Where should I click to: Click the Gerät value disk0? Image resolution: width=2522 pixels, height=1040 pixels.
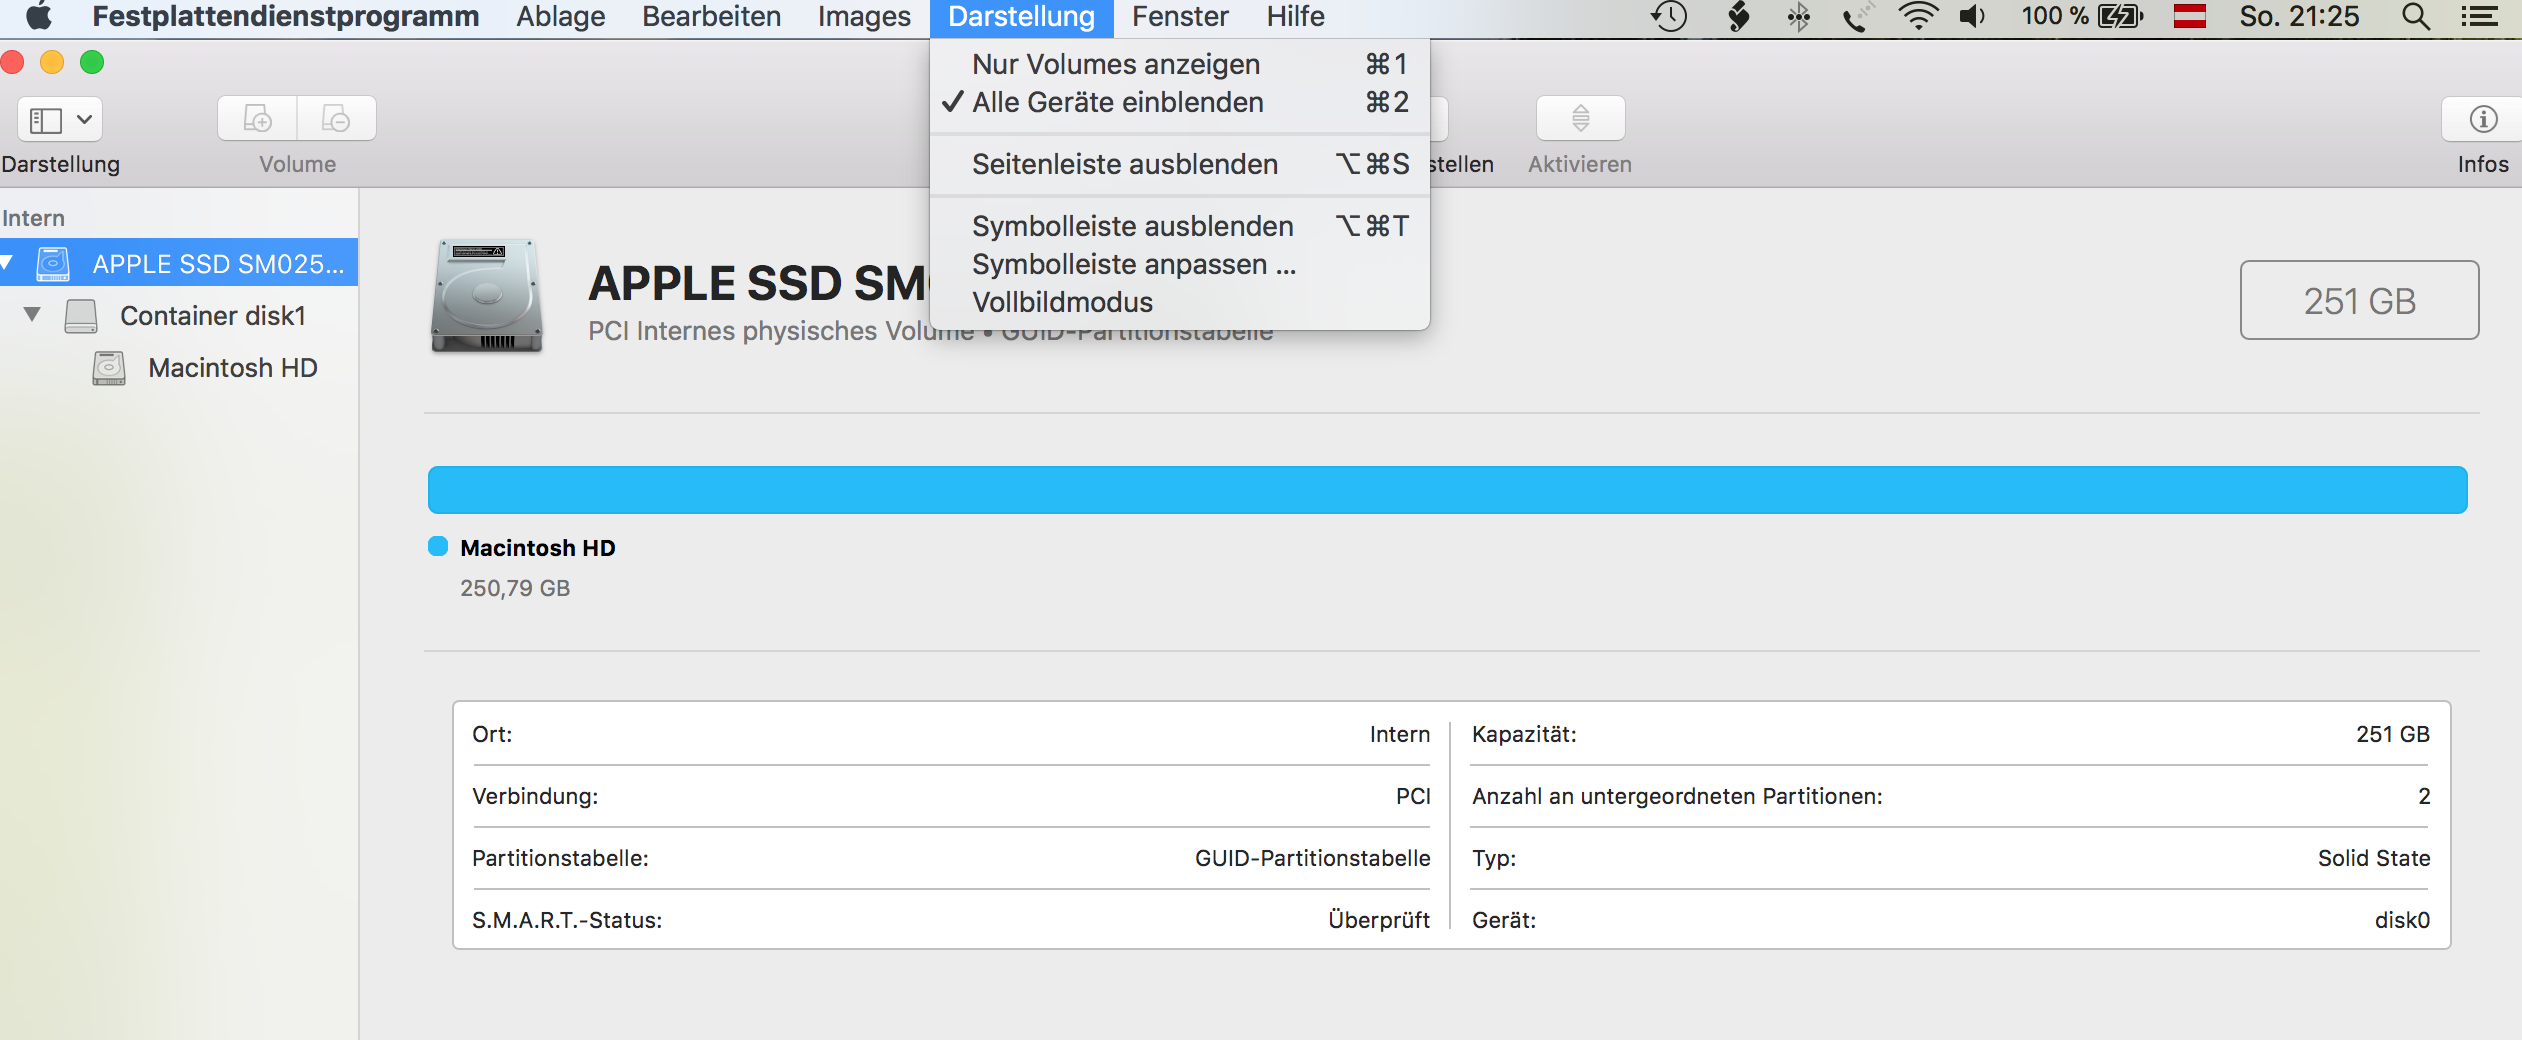click(x=2402, y=920)
